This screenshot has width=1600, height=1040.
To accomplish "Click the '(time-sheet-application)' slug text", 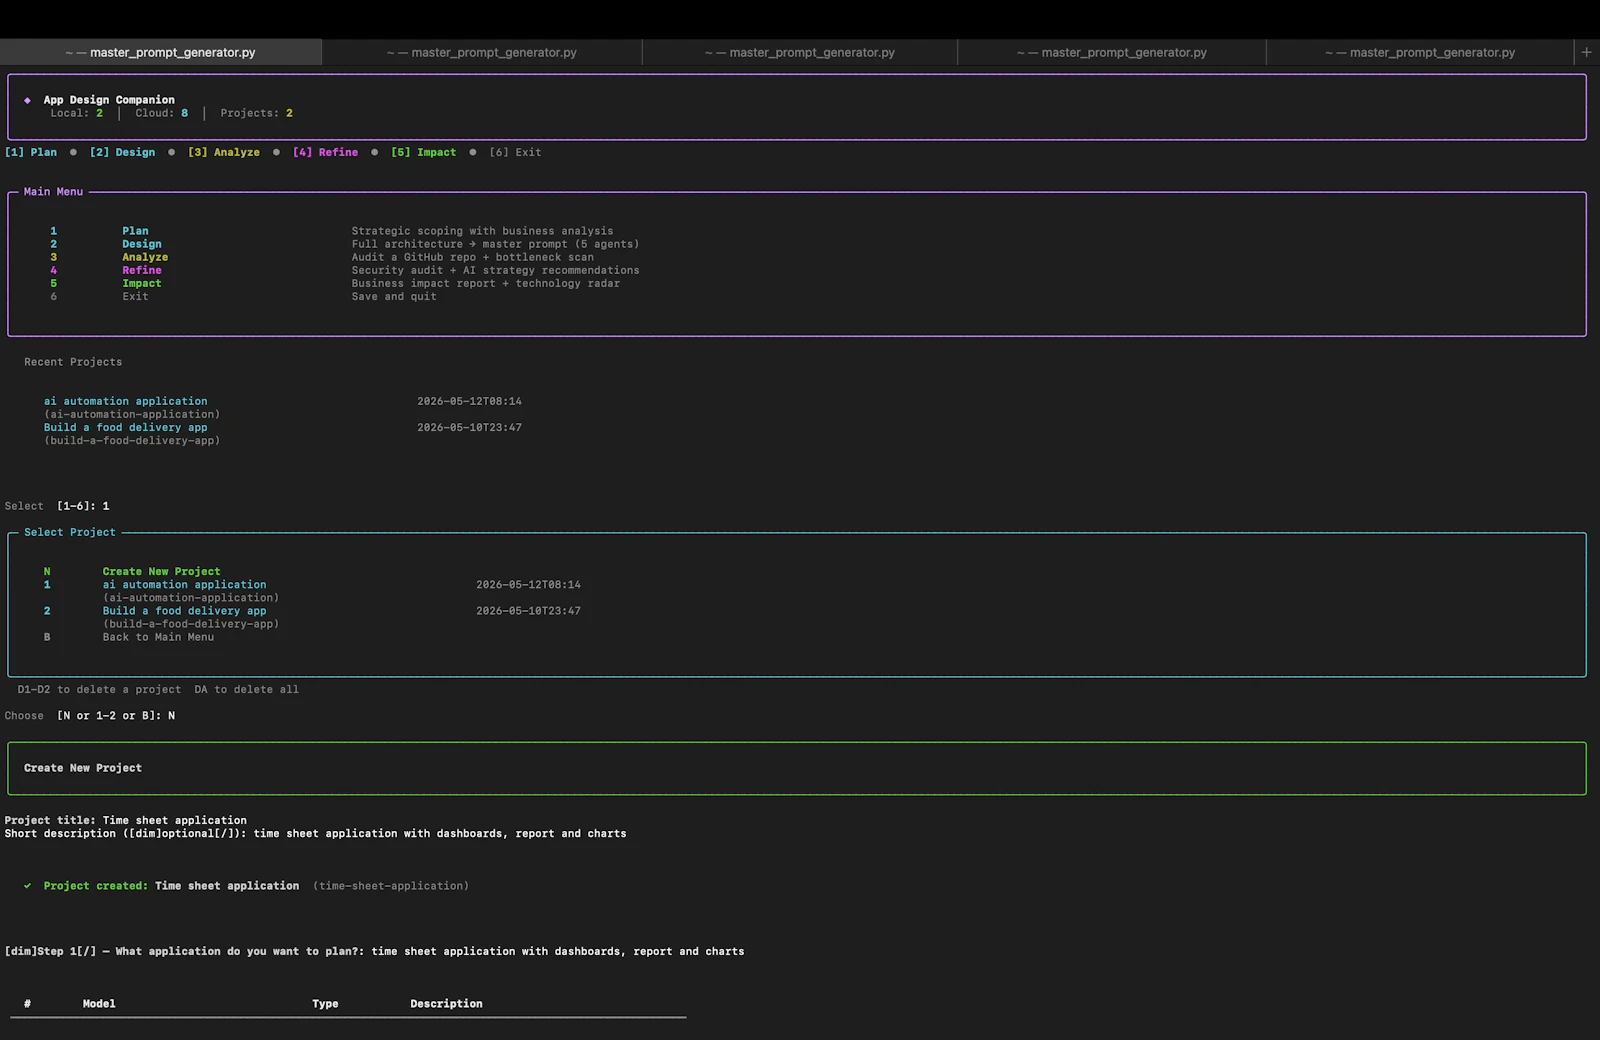I will click(x=391, y=886).
